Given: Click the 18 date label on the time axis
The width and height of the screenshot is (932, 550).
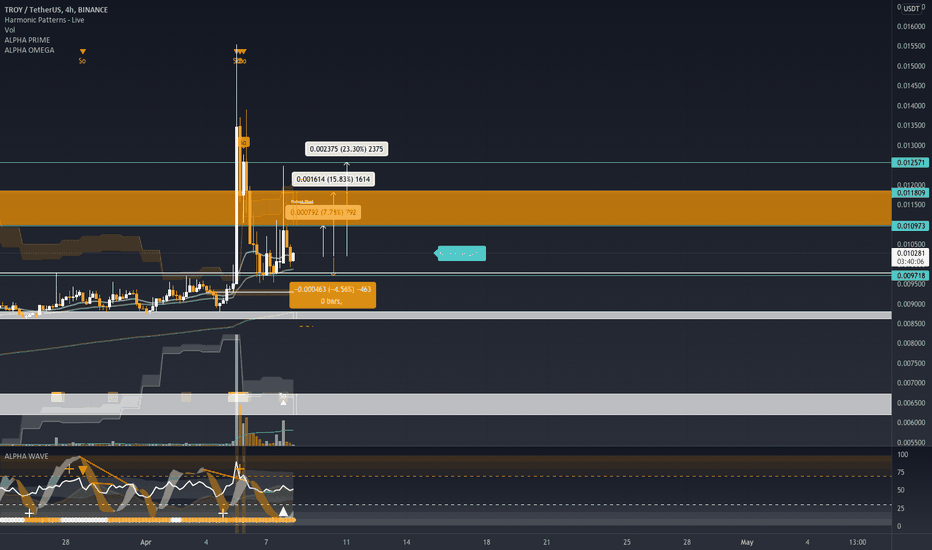Looking at the screenshot, I should pos(486,542).
